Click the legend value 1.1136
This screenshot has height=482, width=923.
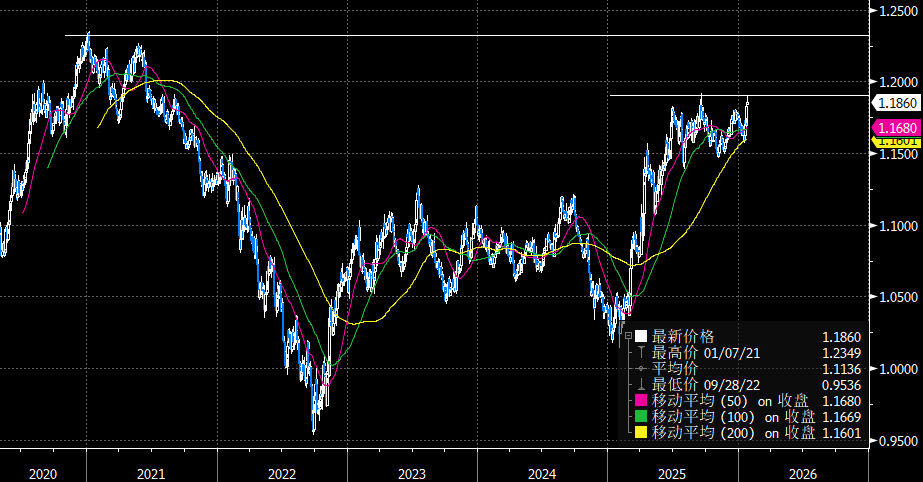(842, 369)
